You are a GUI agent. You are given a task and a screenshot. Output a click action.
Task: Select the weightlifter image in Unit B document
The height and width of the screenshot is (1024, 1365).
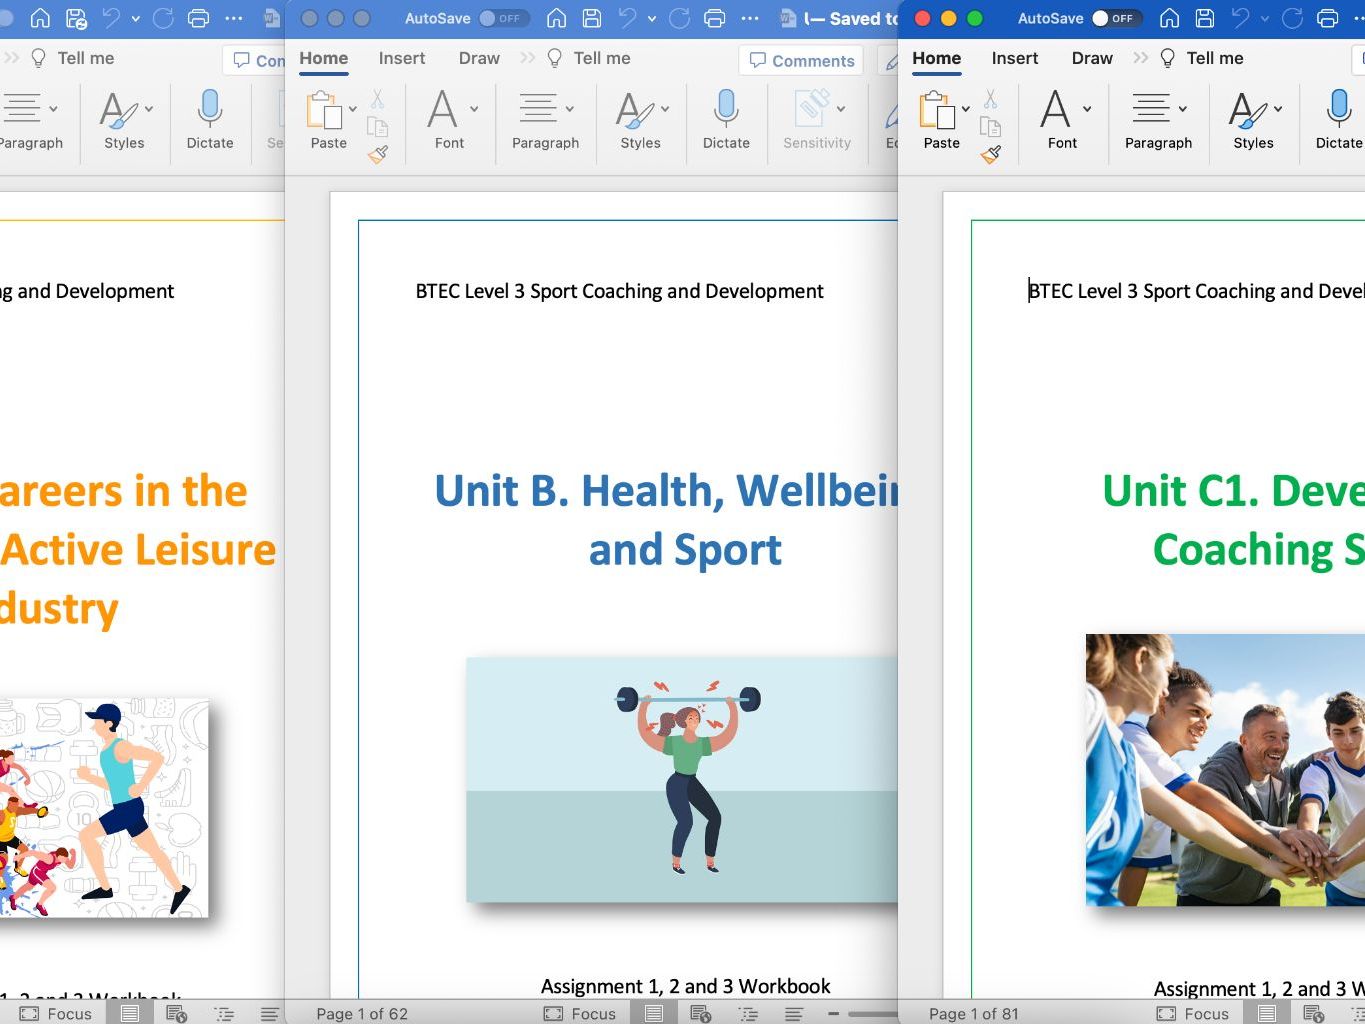click(682, 780)
